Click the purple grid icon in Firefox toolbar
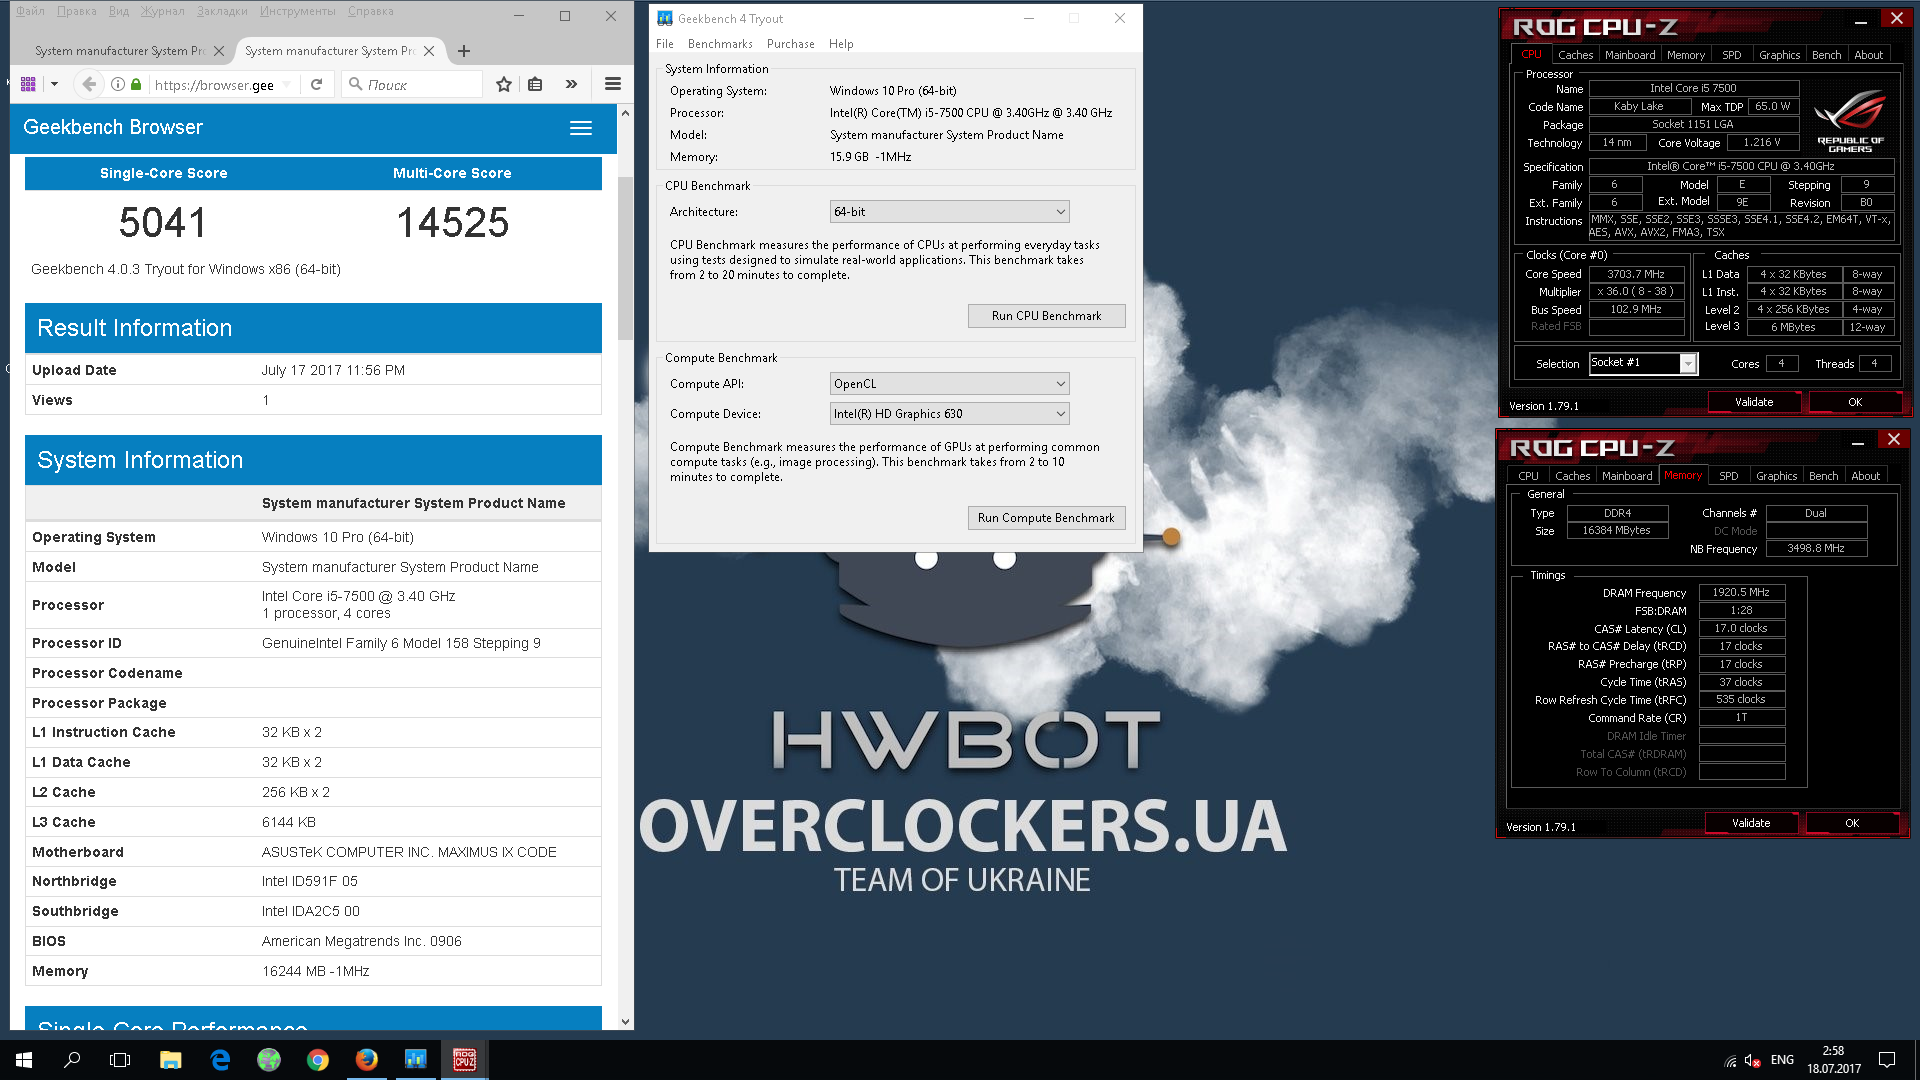The width and height of the screenshot is (1920, 1080). pos(28,84)
